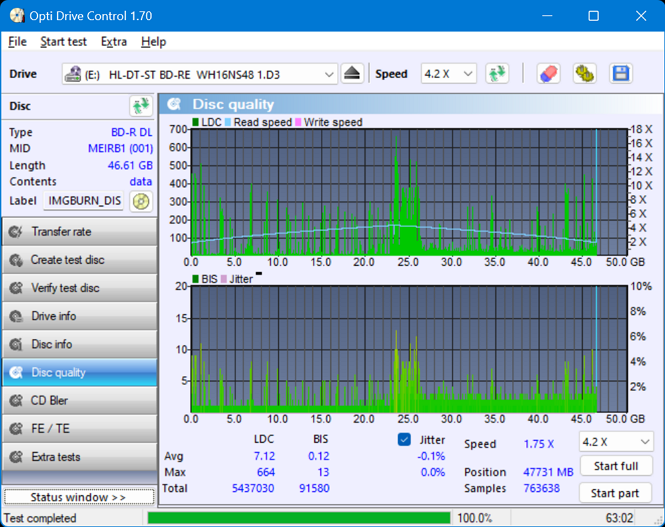Click the Extra tests sidebar icon
The height and width of the screenshot is (527, 665).
coord(16,457)
